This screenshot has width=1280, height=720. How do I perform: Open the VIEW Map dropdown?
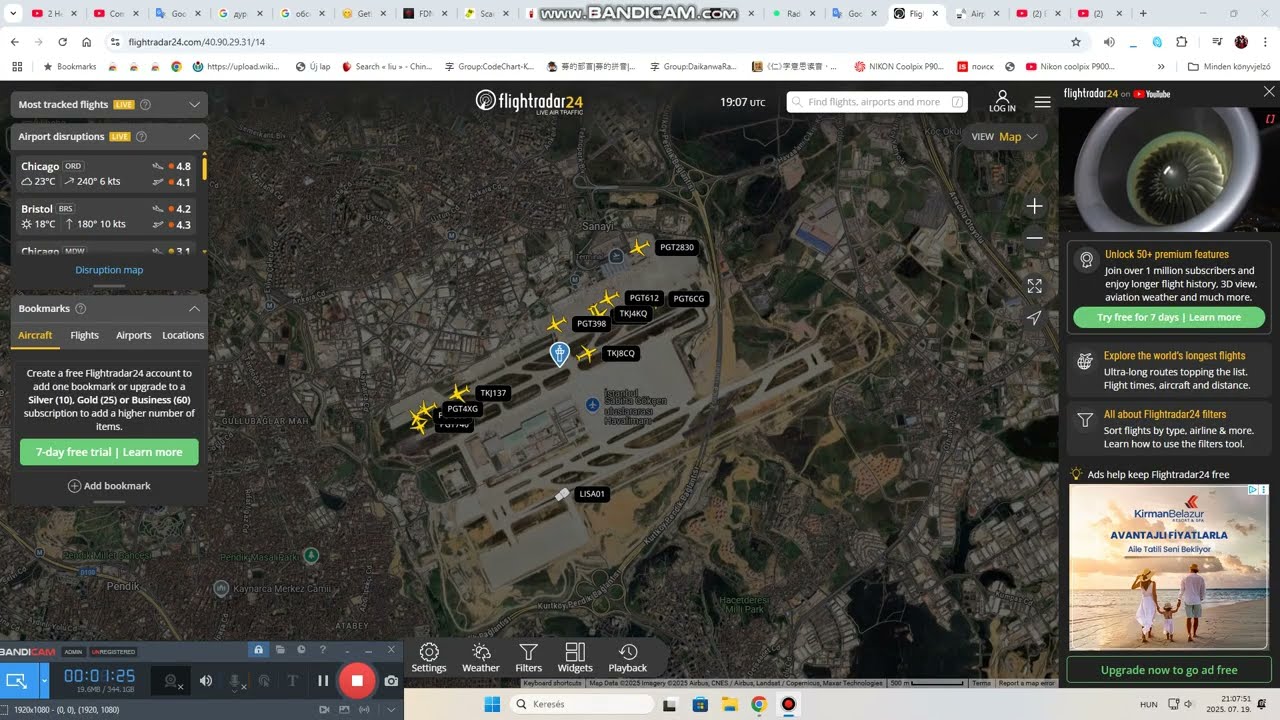[1007, 137]
